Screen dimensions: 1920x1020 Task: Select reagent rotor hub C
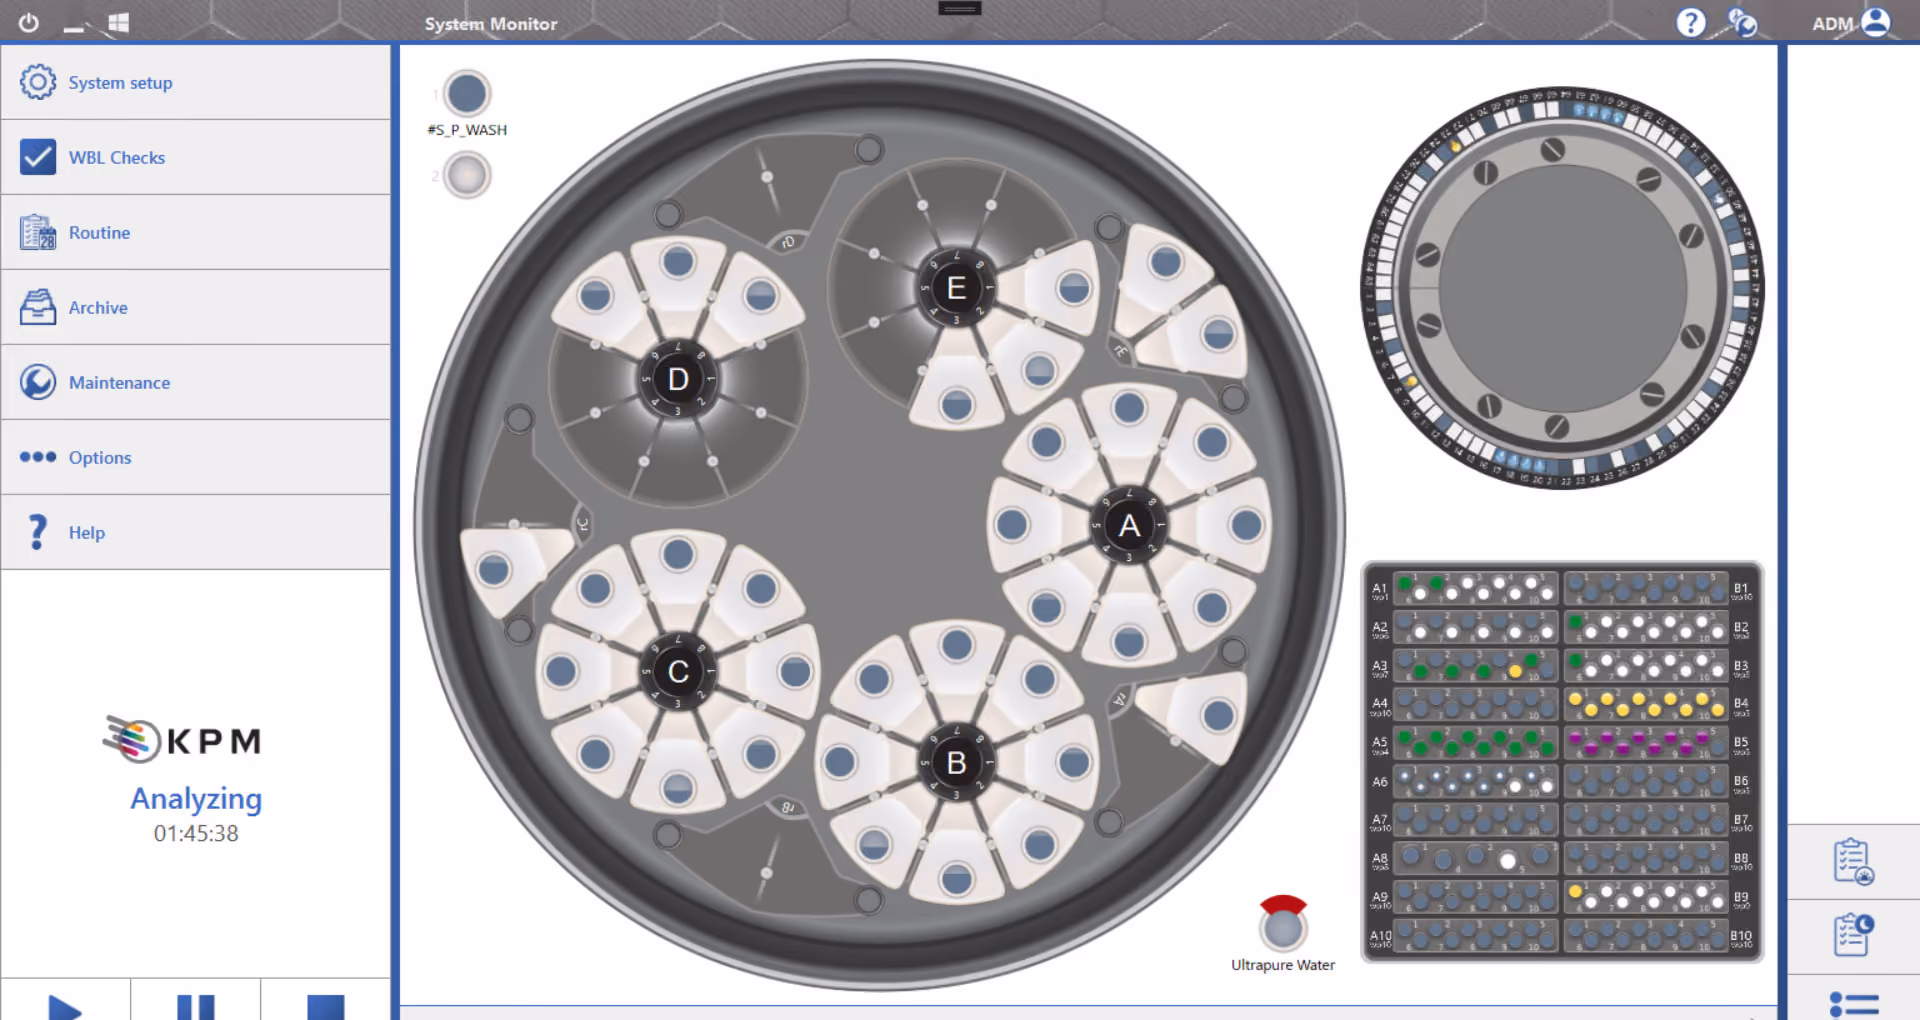[678, 671]
